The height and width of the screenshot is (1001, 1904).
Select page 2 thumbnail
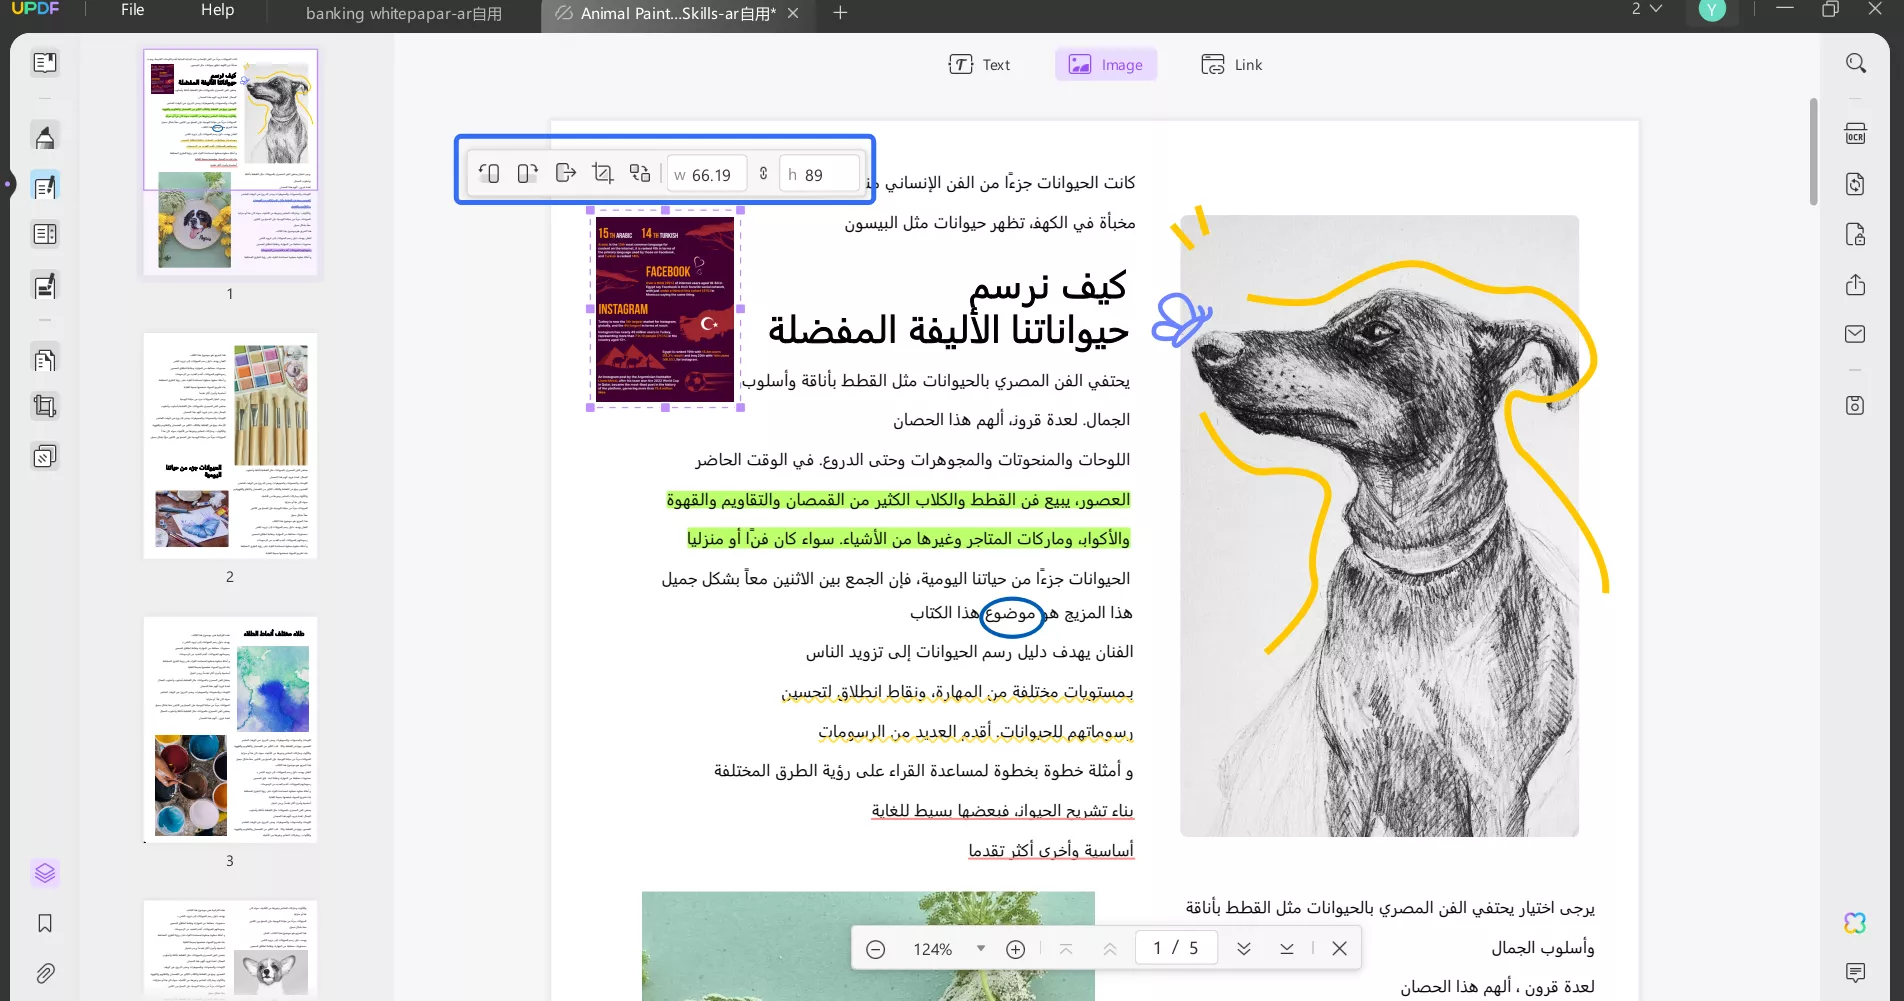click(x=229, y=447)
